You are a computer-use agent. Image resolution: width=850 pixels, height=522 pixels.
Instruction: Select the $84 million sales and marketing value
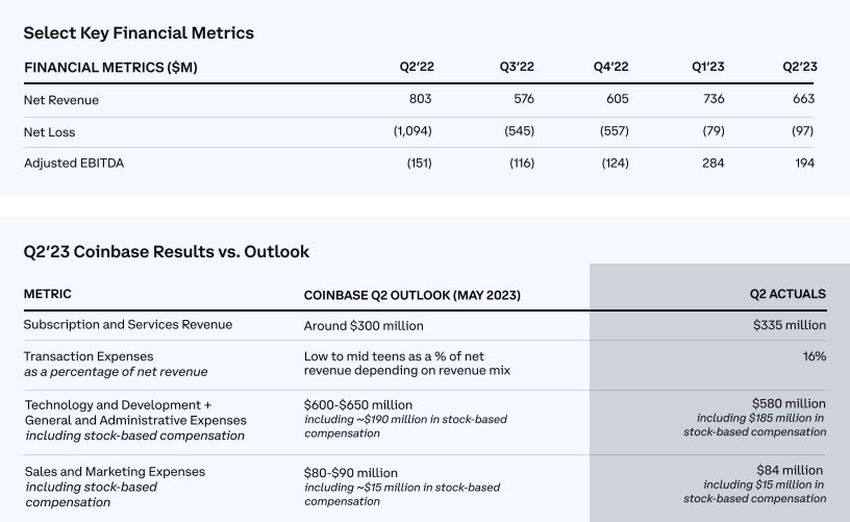[x=789, y=470]
